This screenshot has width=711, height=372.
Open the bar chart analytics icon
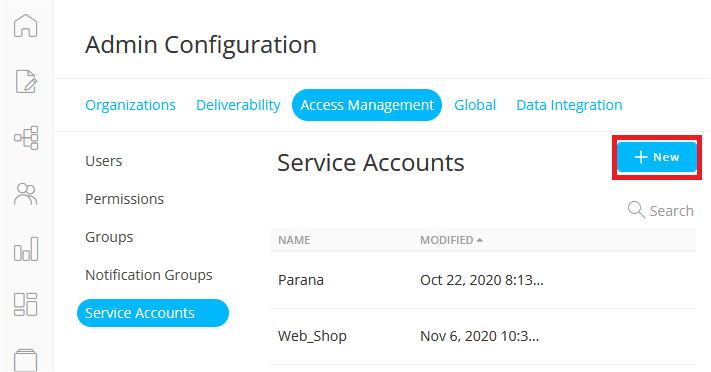click(x=26, y=250)
